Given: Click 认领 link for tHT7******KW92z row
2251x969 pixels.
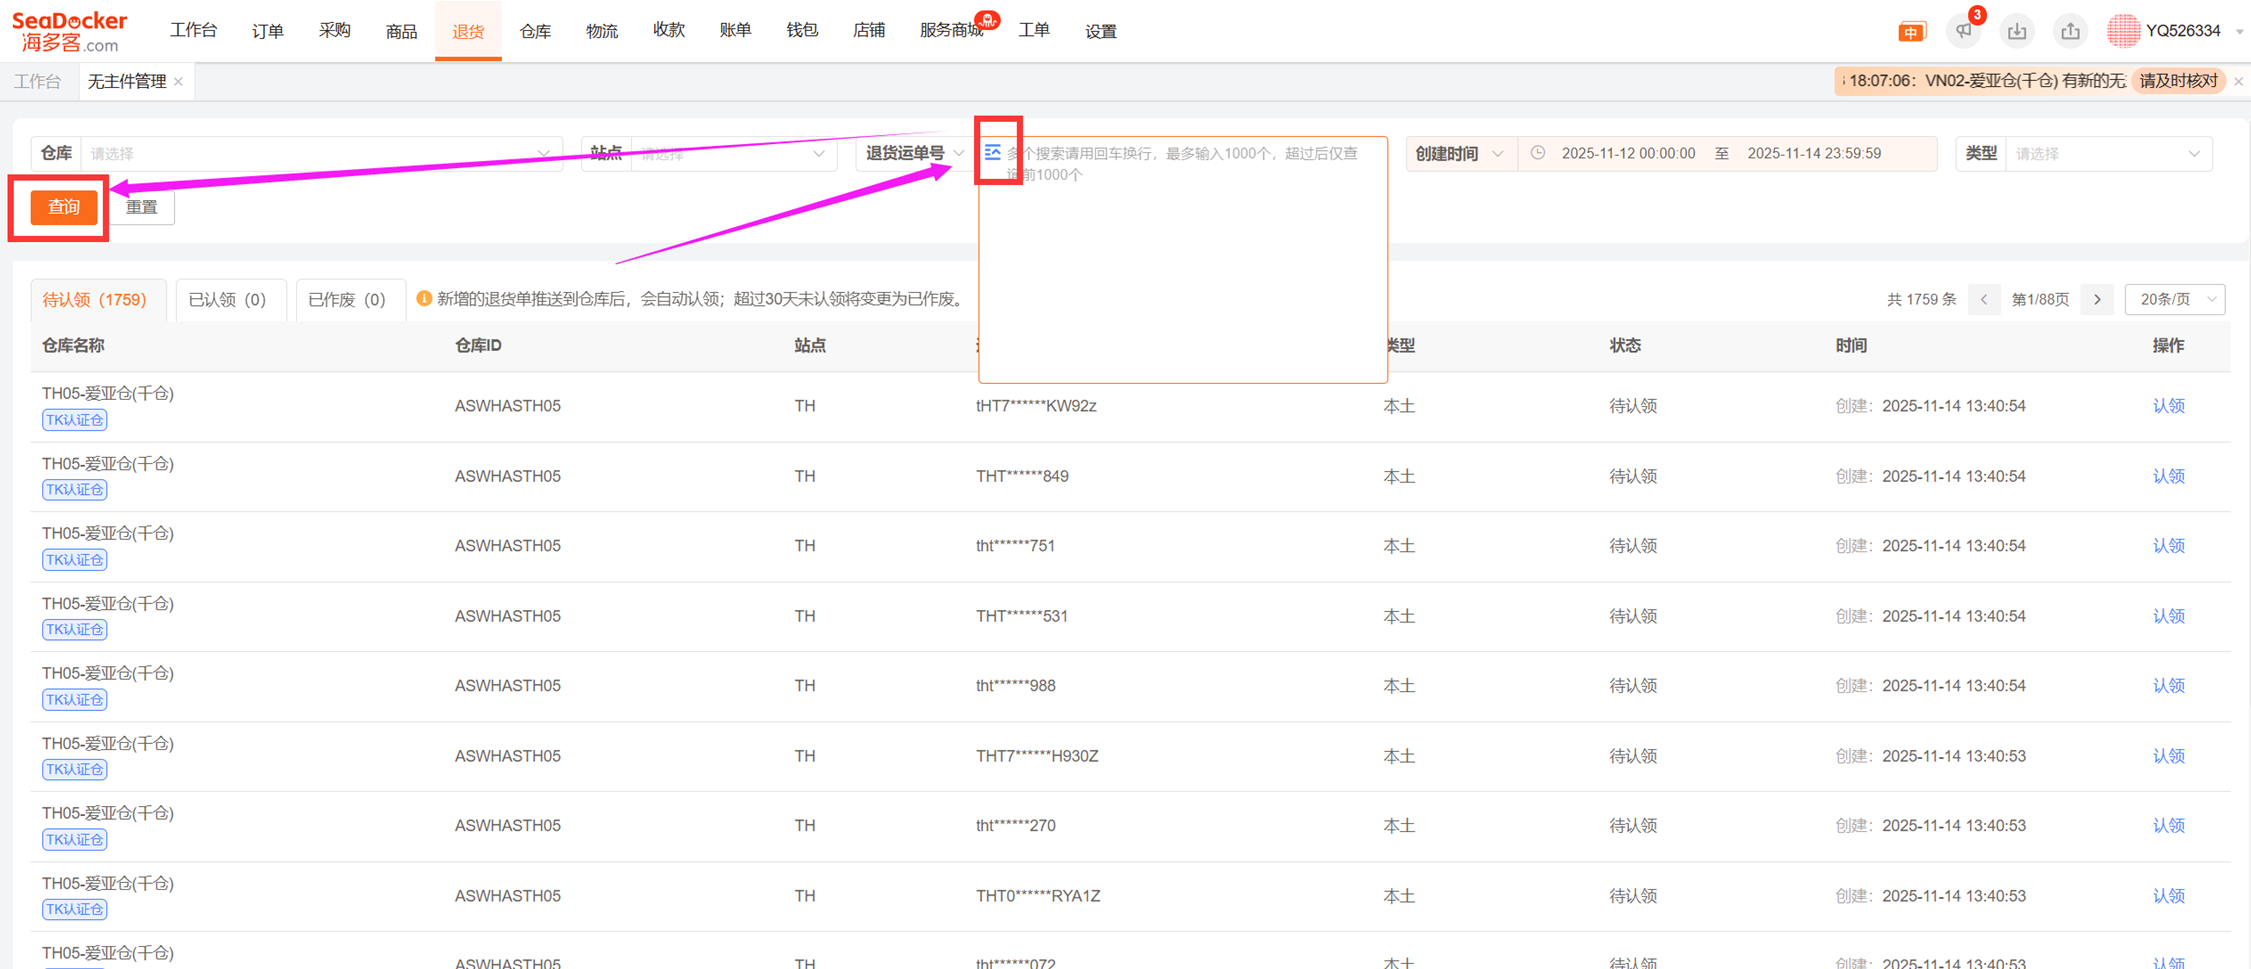Looking at the screenshot, I should 2168,406.
